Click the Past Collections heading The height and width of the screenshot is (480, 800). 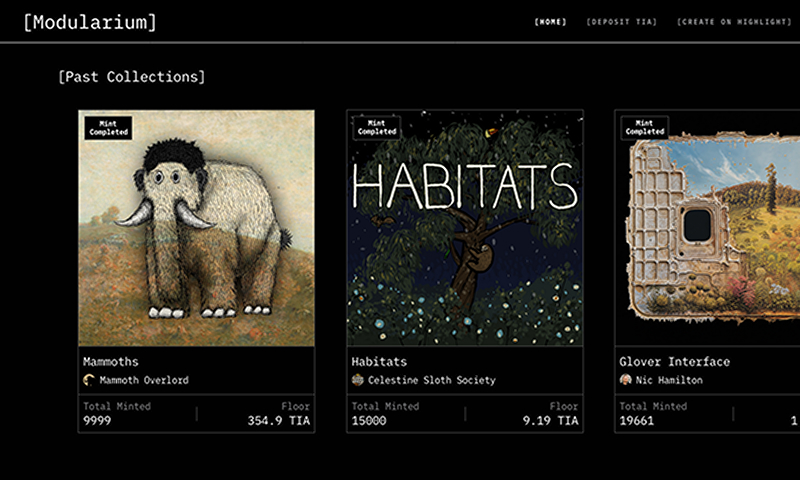132,77
